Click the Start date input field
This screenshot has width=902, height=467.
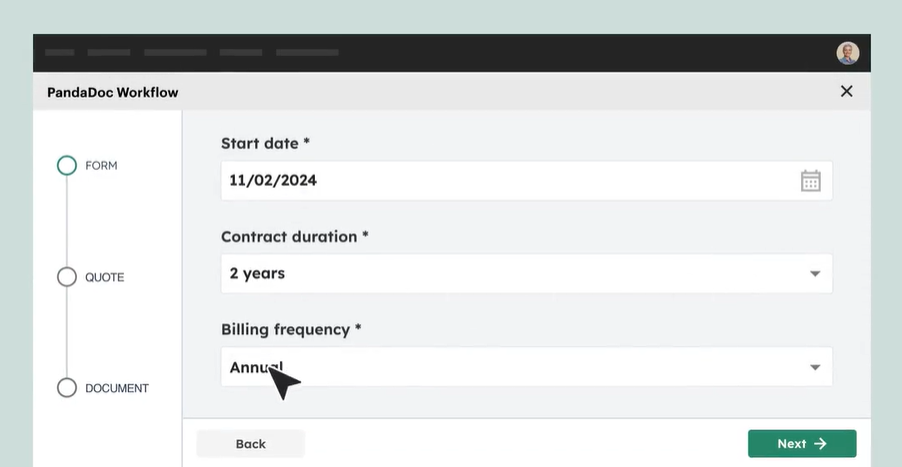pos(526,181)
